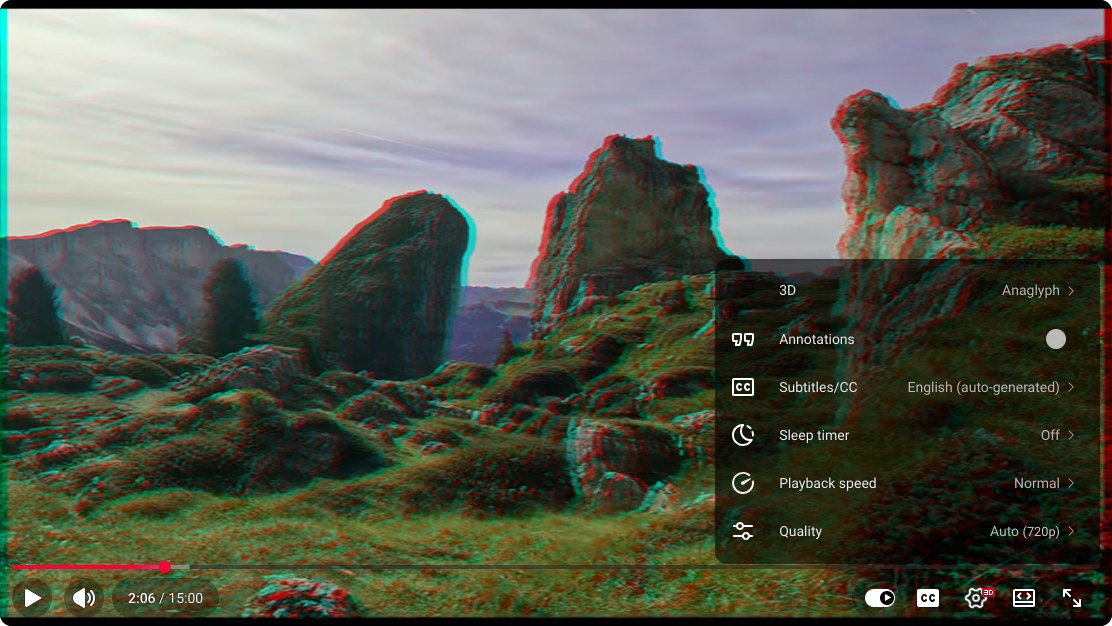Image resolution: width=1112 pixels, height=626 pixels.
Task: Open the Subtitles/CC menu item
Action: click(x=906, y=387)
